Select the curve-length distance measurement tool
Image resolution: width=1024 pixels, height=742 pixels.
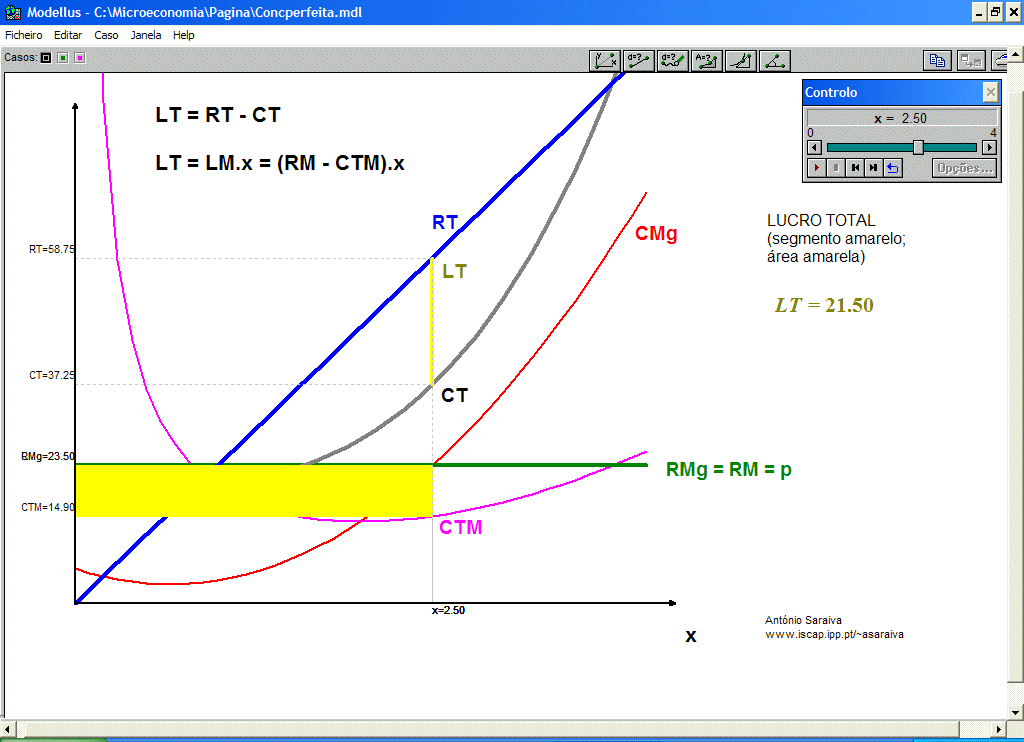[x=673, y=60]
